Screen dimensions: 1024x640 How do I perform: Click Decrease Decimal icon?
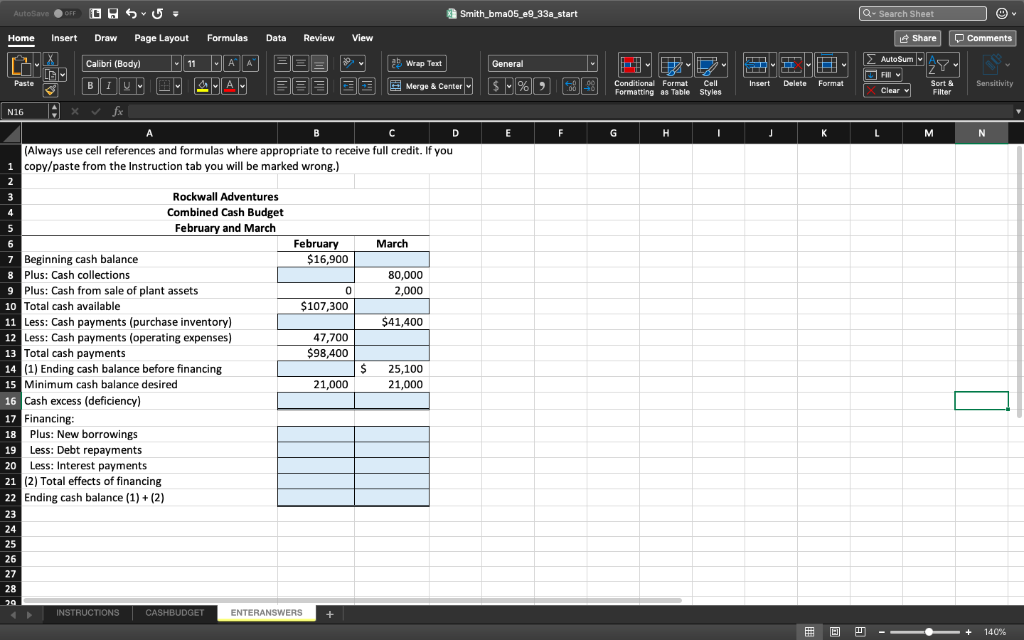tap(589, 86)
